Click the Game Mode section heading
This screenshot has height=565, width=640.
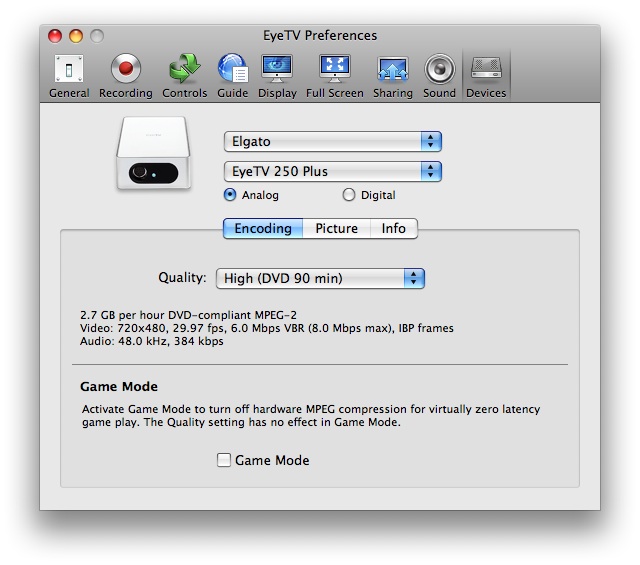coord(119,386)
